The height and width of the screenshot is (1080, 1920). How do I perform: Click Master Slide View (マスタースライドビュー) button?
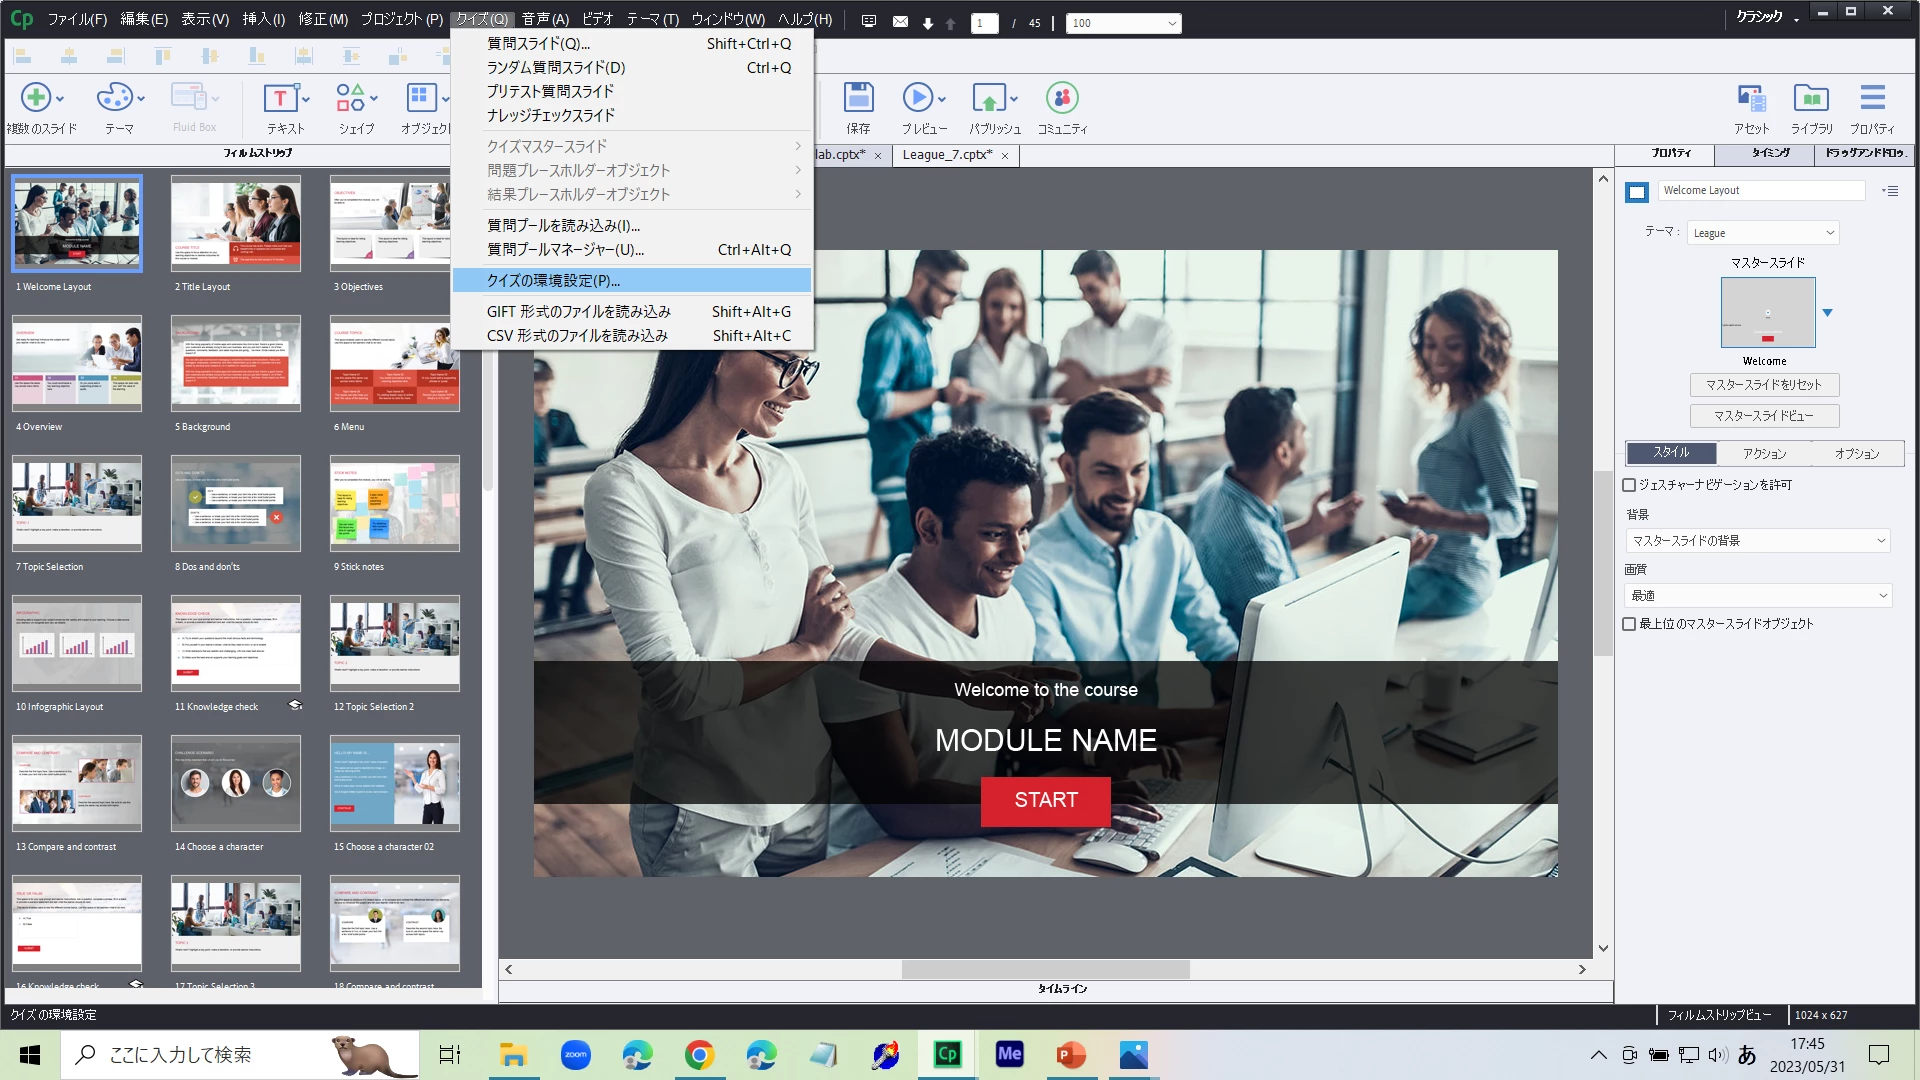[x=1764, y=416]
